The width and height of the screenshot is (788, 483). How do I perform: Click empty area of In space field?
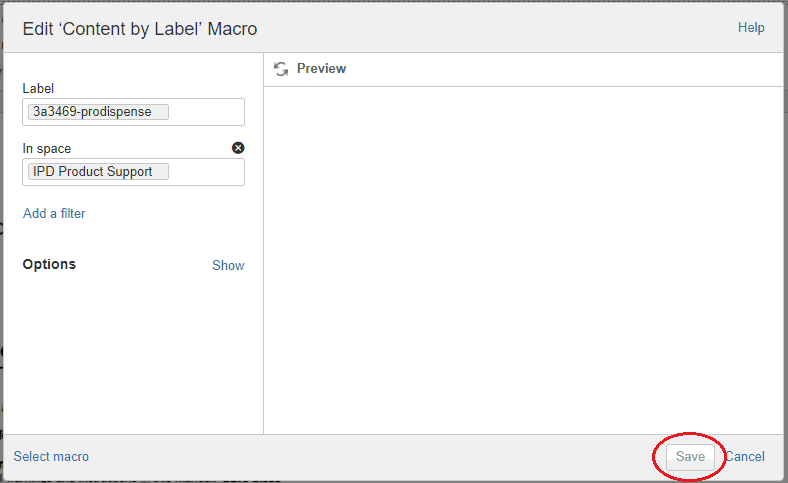point(206,172)
